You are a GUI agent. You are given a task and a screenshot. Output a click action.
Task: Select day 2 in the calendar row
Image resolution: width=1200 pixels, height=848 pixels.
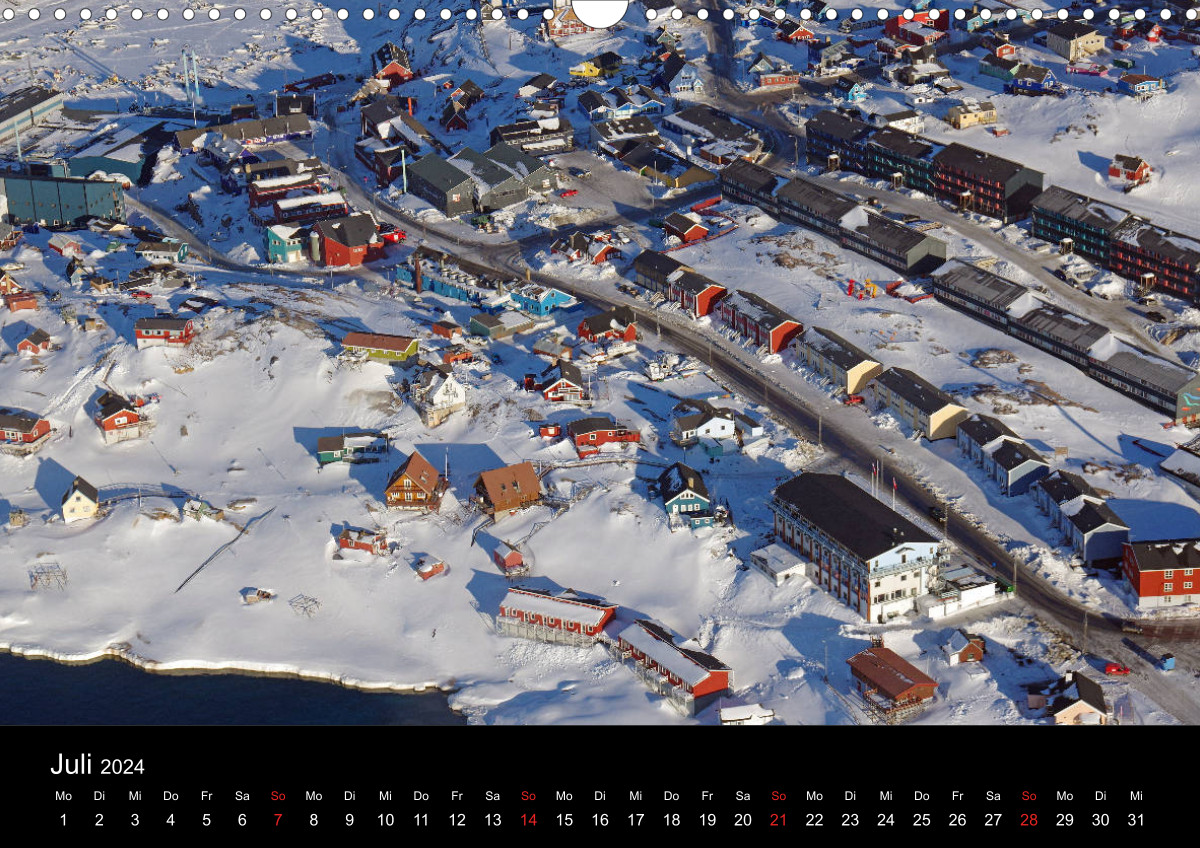[x=99, y=820]
